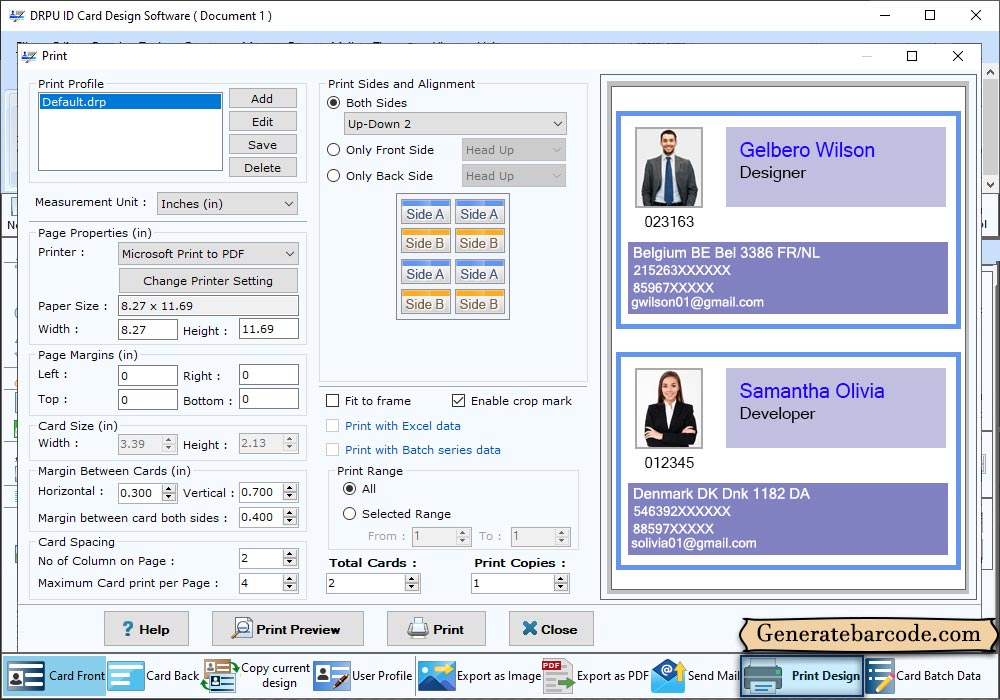Click Add print profile button
This screenshot has height=700, width=1000.
click(x=262, y=99)
